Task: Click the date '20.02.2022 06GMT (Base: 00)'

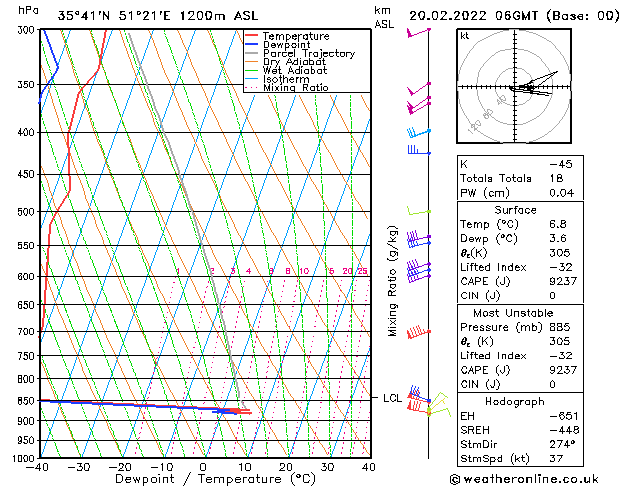Action: tap(514, 16)
